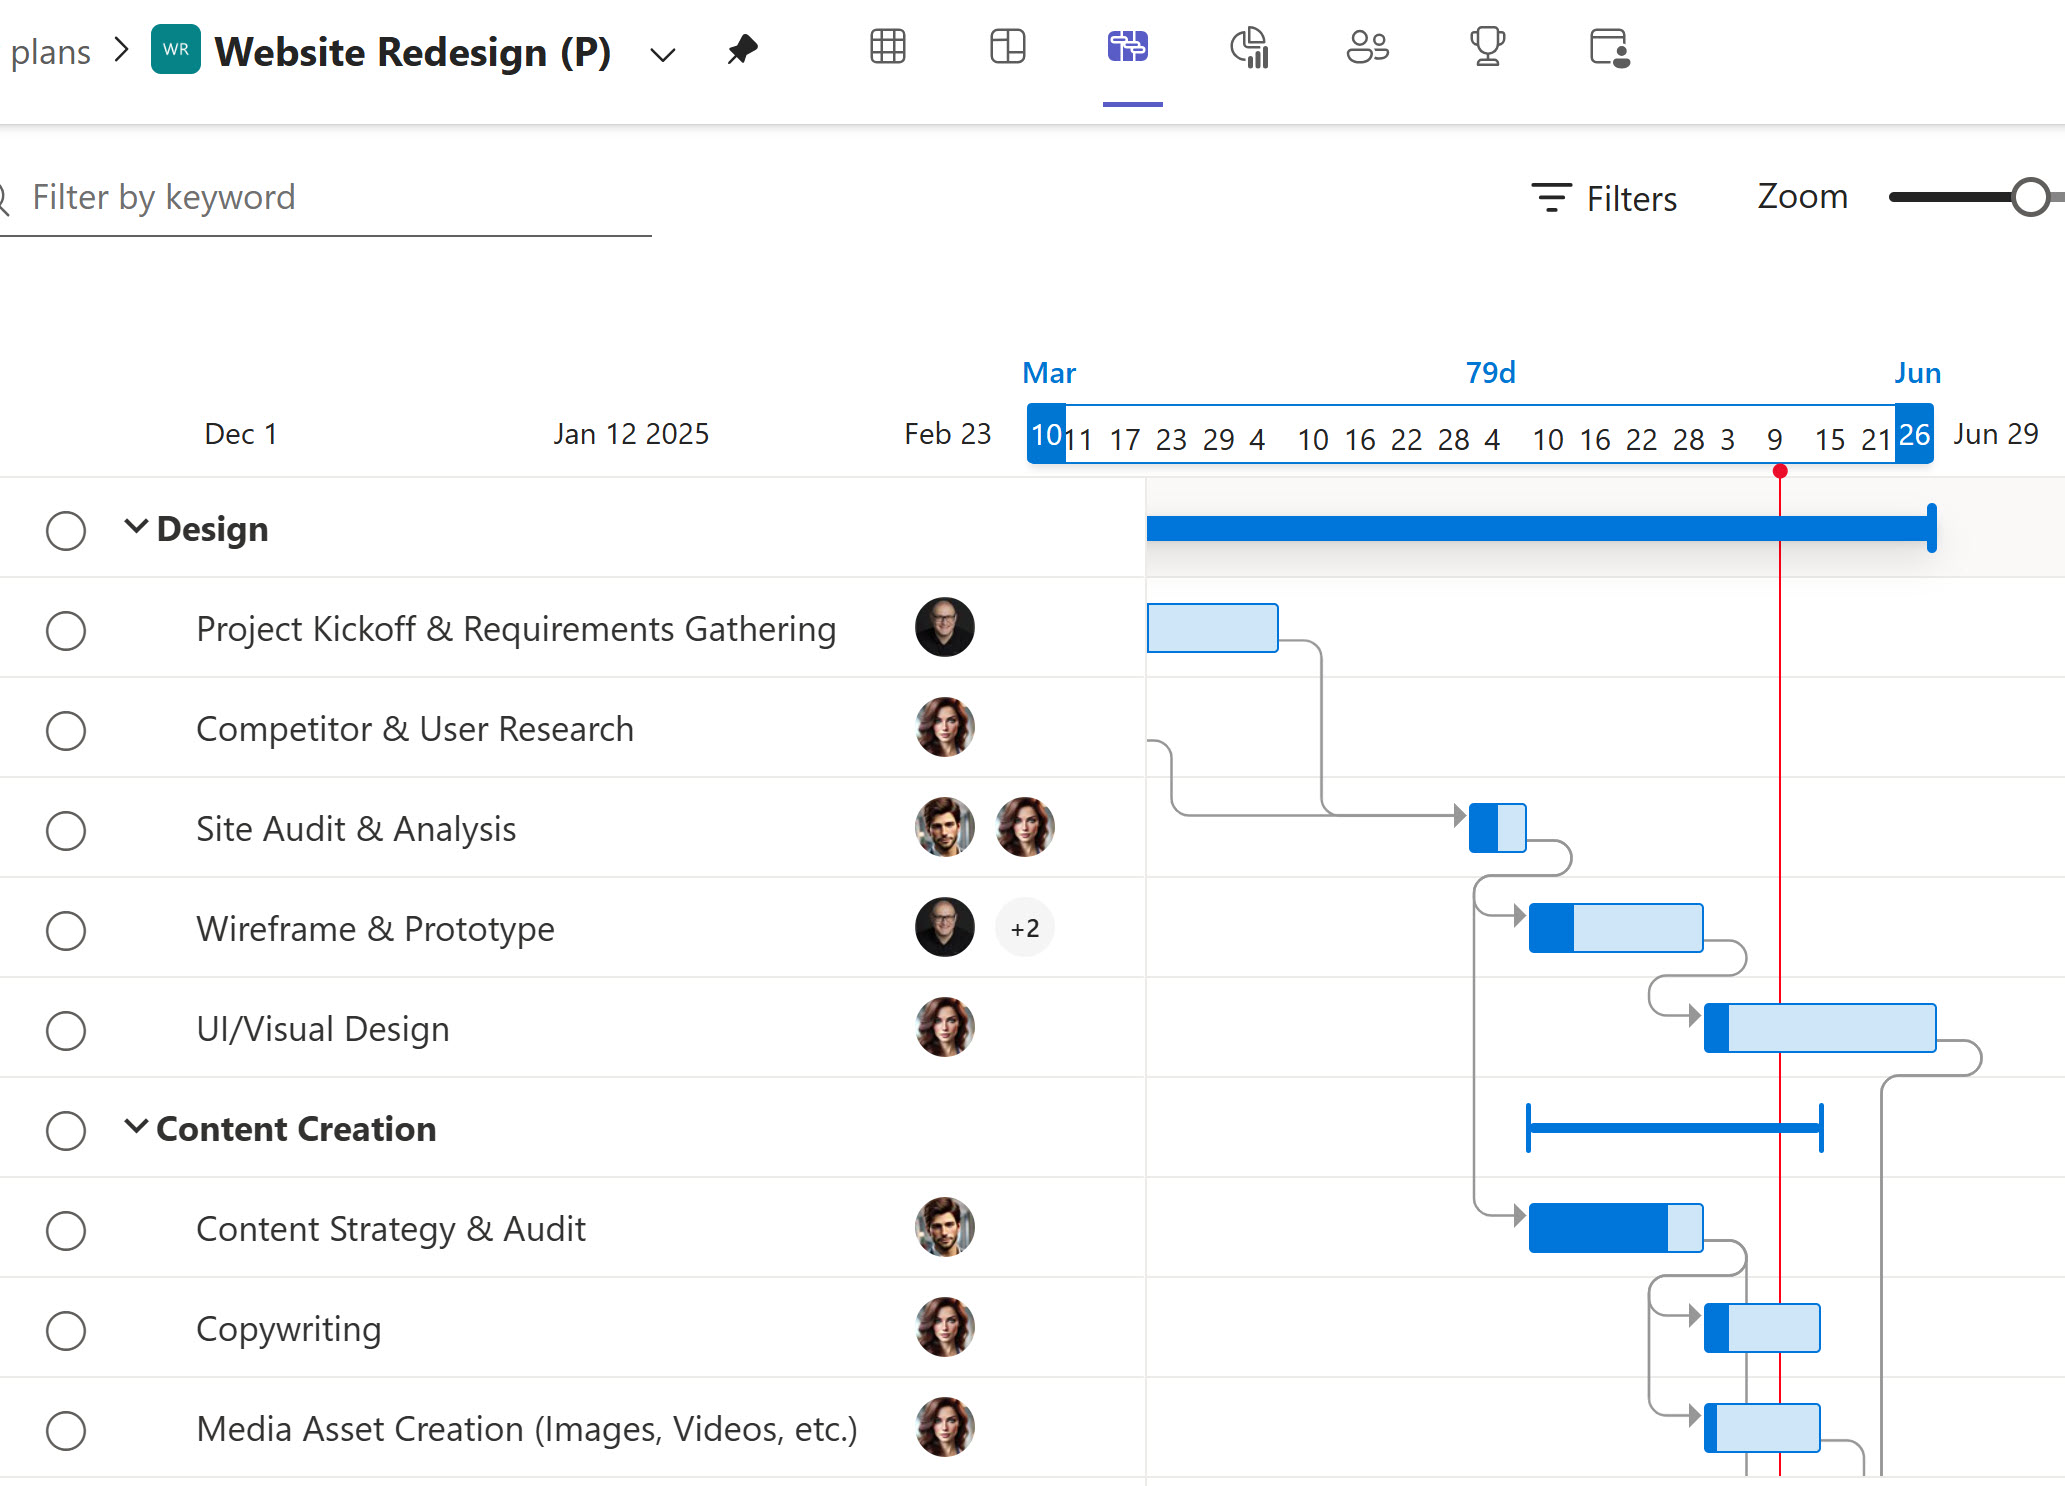
Task: Click the Website Redesign (P) title
Action: tap(413, 51)
